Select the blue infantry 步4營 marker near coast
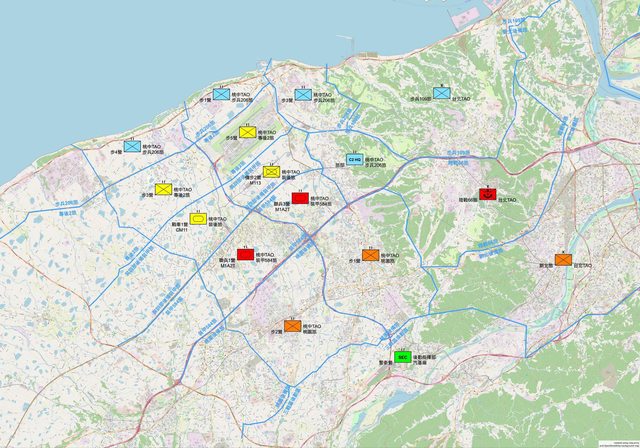The height and width of the screenshot is (448, 640). click(x=132, y=147)
